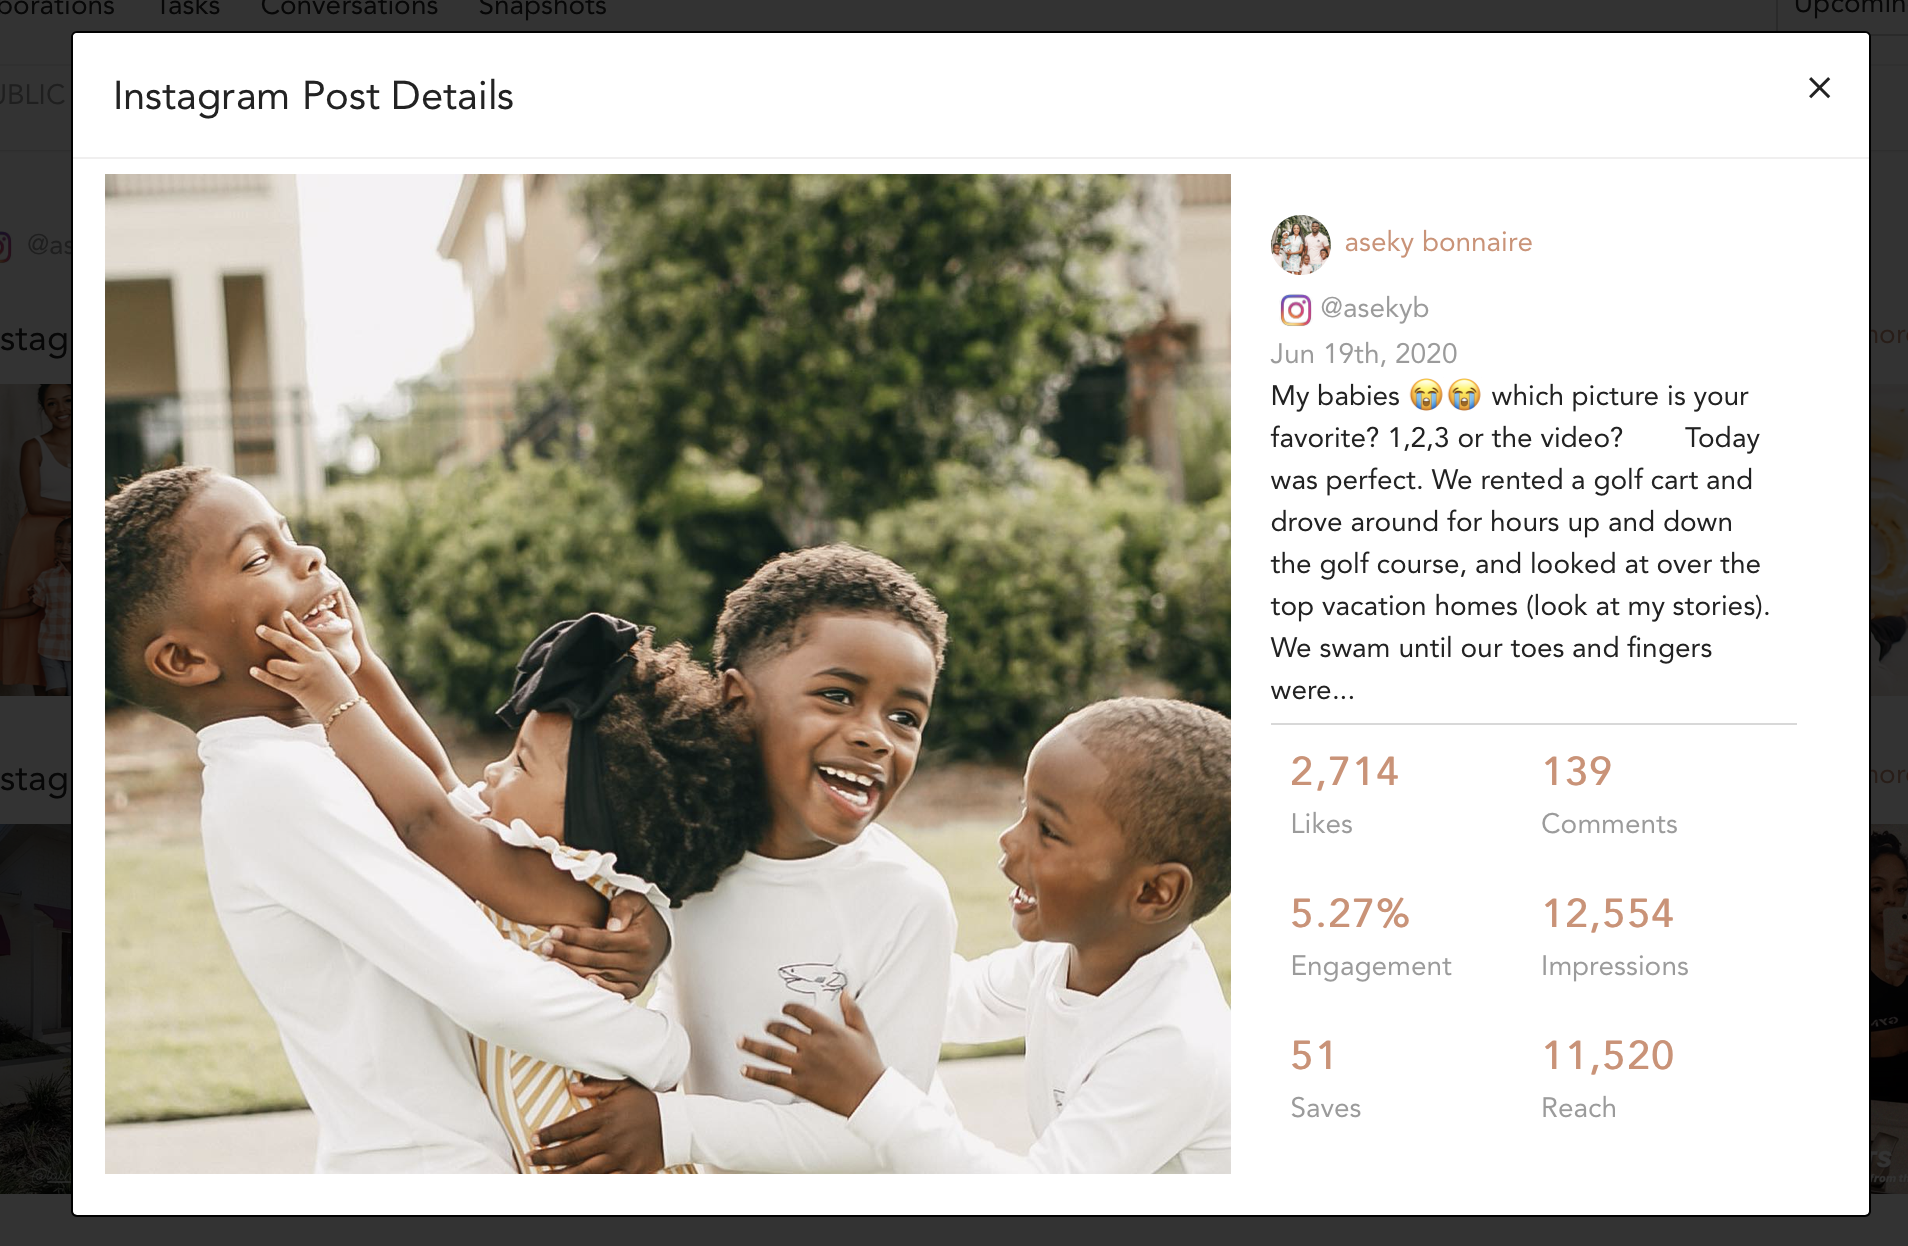Switch to the Snapshots tab behind the dialog
The height and width of the screenshot is (1246, 1908).
542,8
